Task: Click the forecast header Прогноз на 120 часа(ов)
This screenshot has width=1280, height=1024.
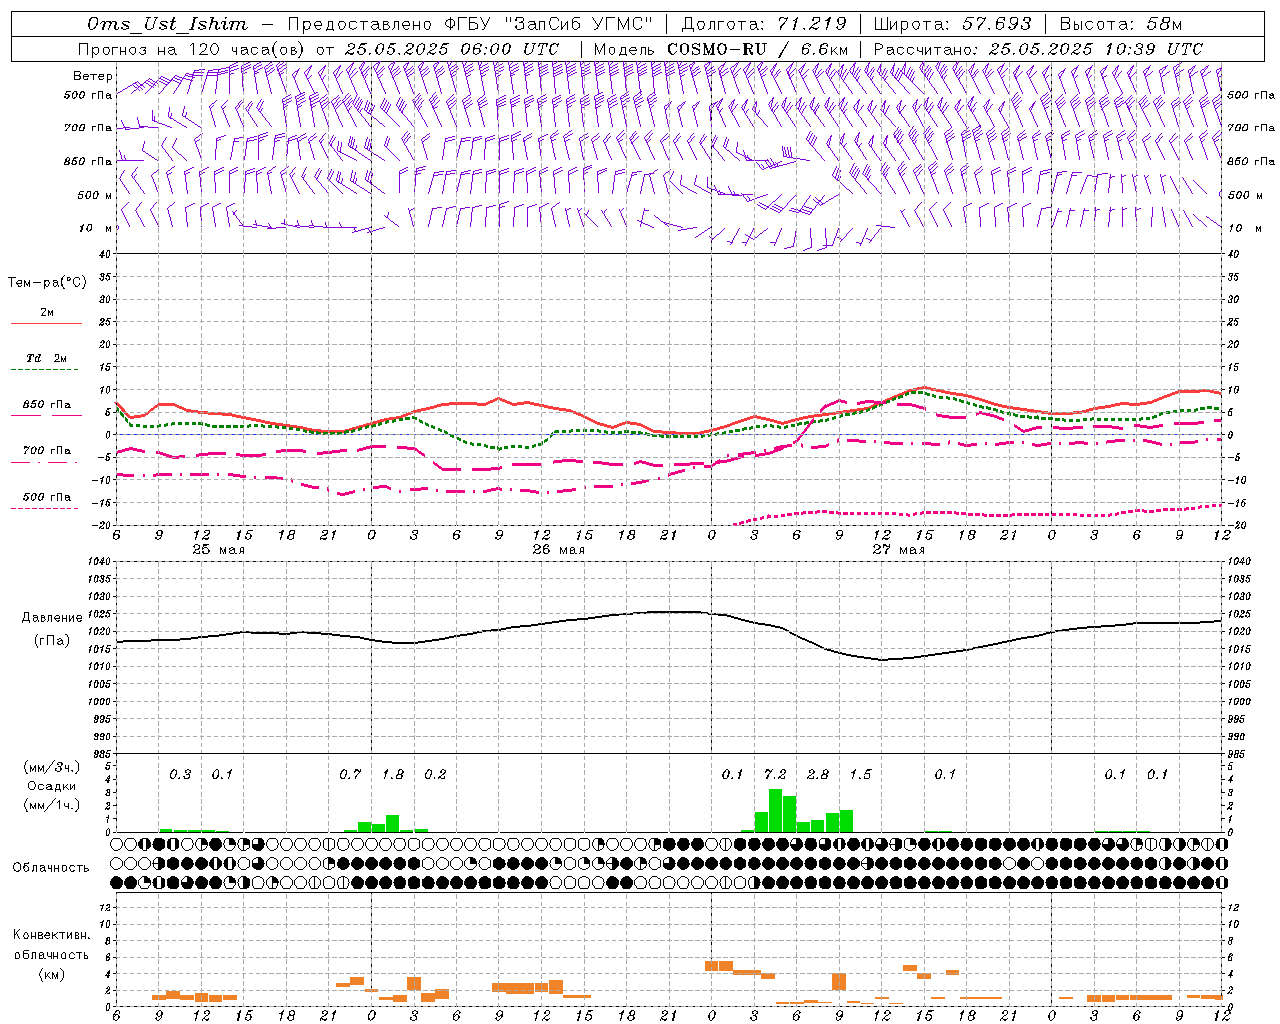Action: (x=192, y=48)
